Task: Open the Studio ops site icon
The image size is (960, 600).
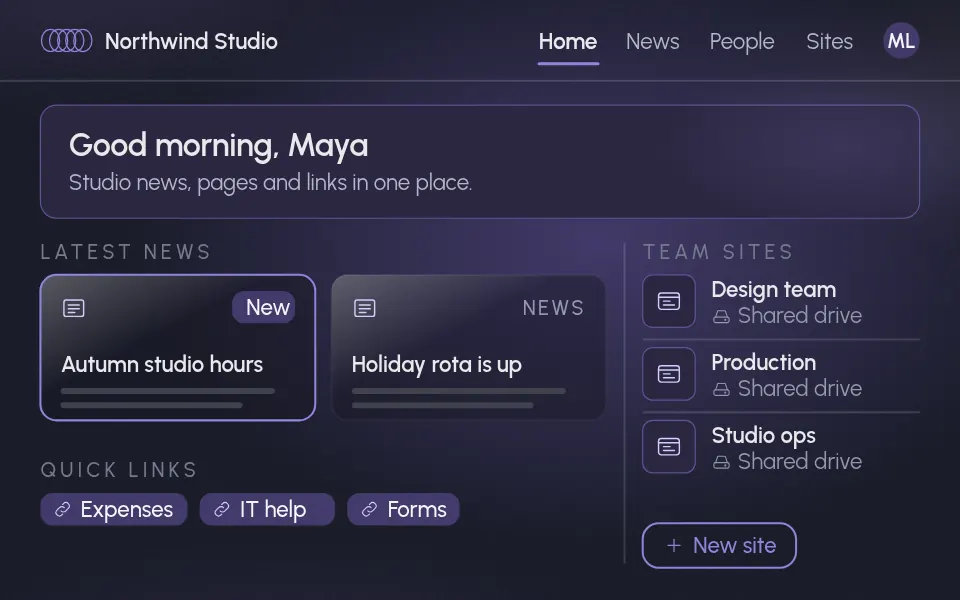Action: (x=669, y=447)
